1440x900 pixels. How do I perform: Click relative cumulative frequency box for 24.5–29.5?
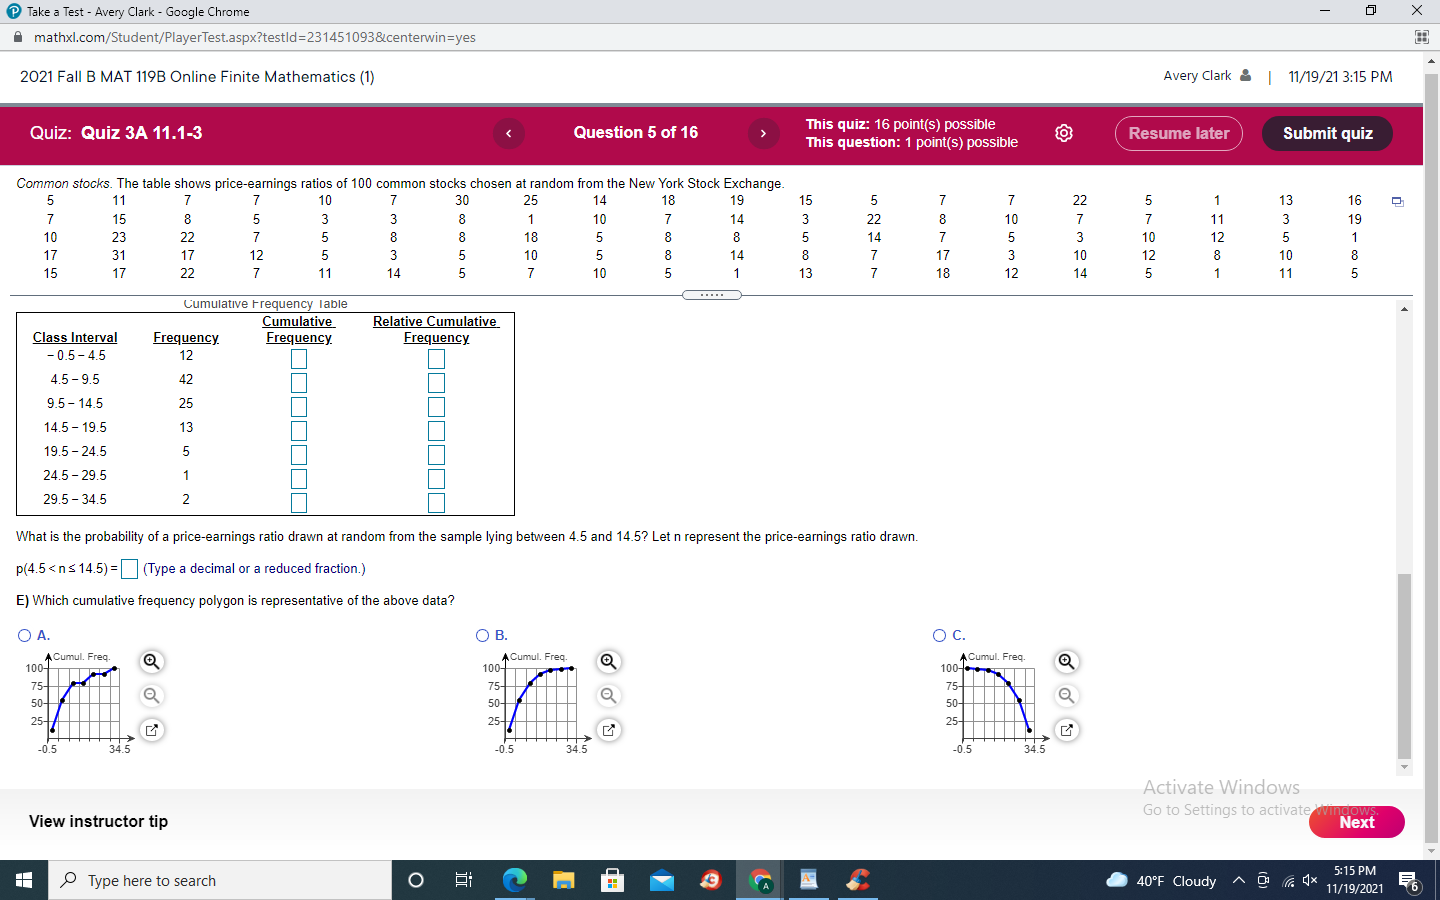tap(436, 478)
